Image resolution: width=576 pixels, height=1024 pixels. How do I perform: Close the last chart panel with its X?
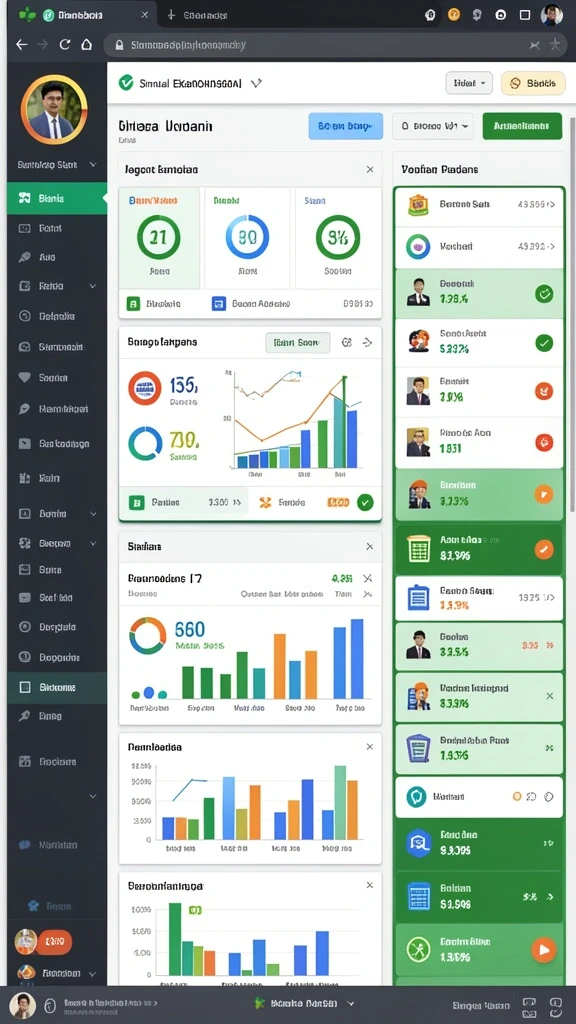point(370,885)
